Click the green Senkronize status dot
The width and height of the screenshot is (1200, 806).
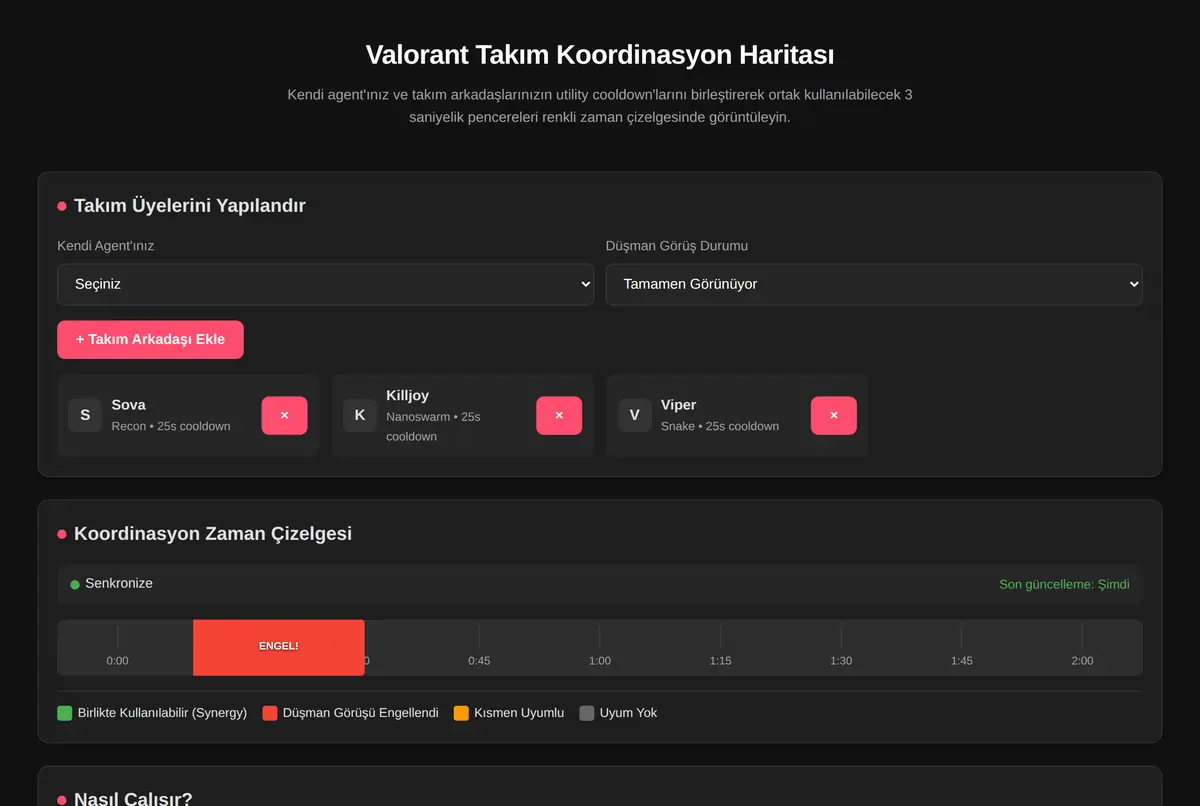[x=75, y=584]
